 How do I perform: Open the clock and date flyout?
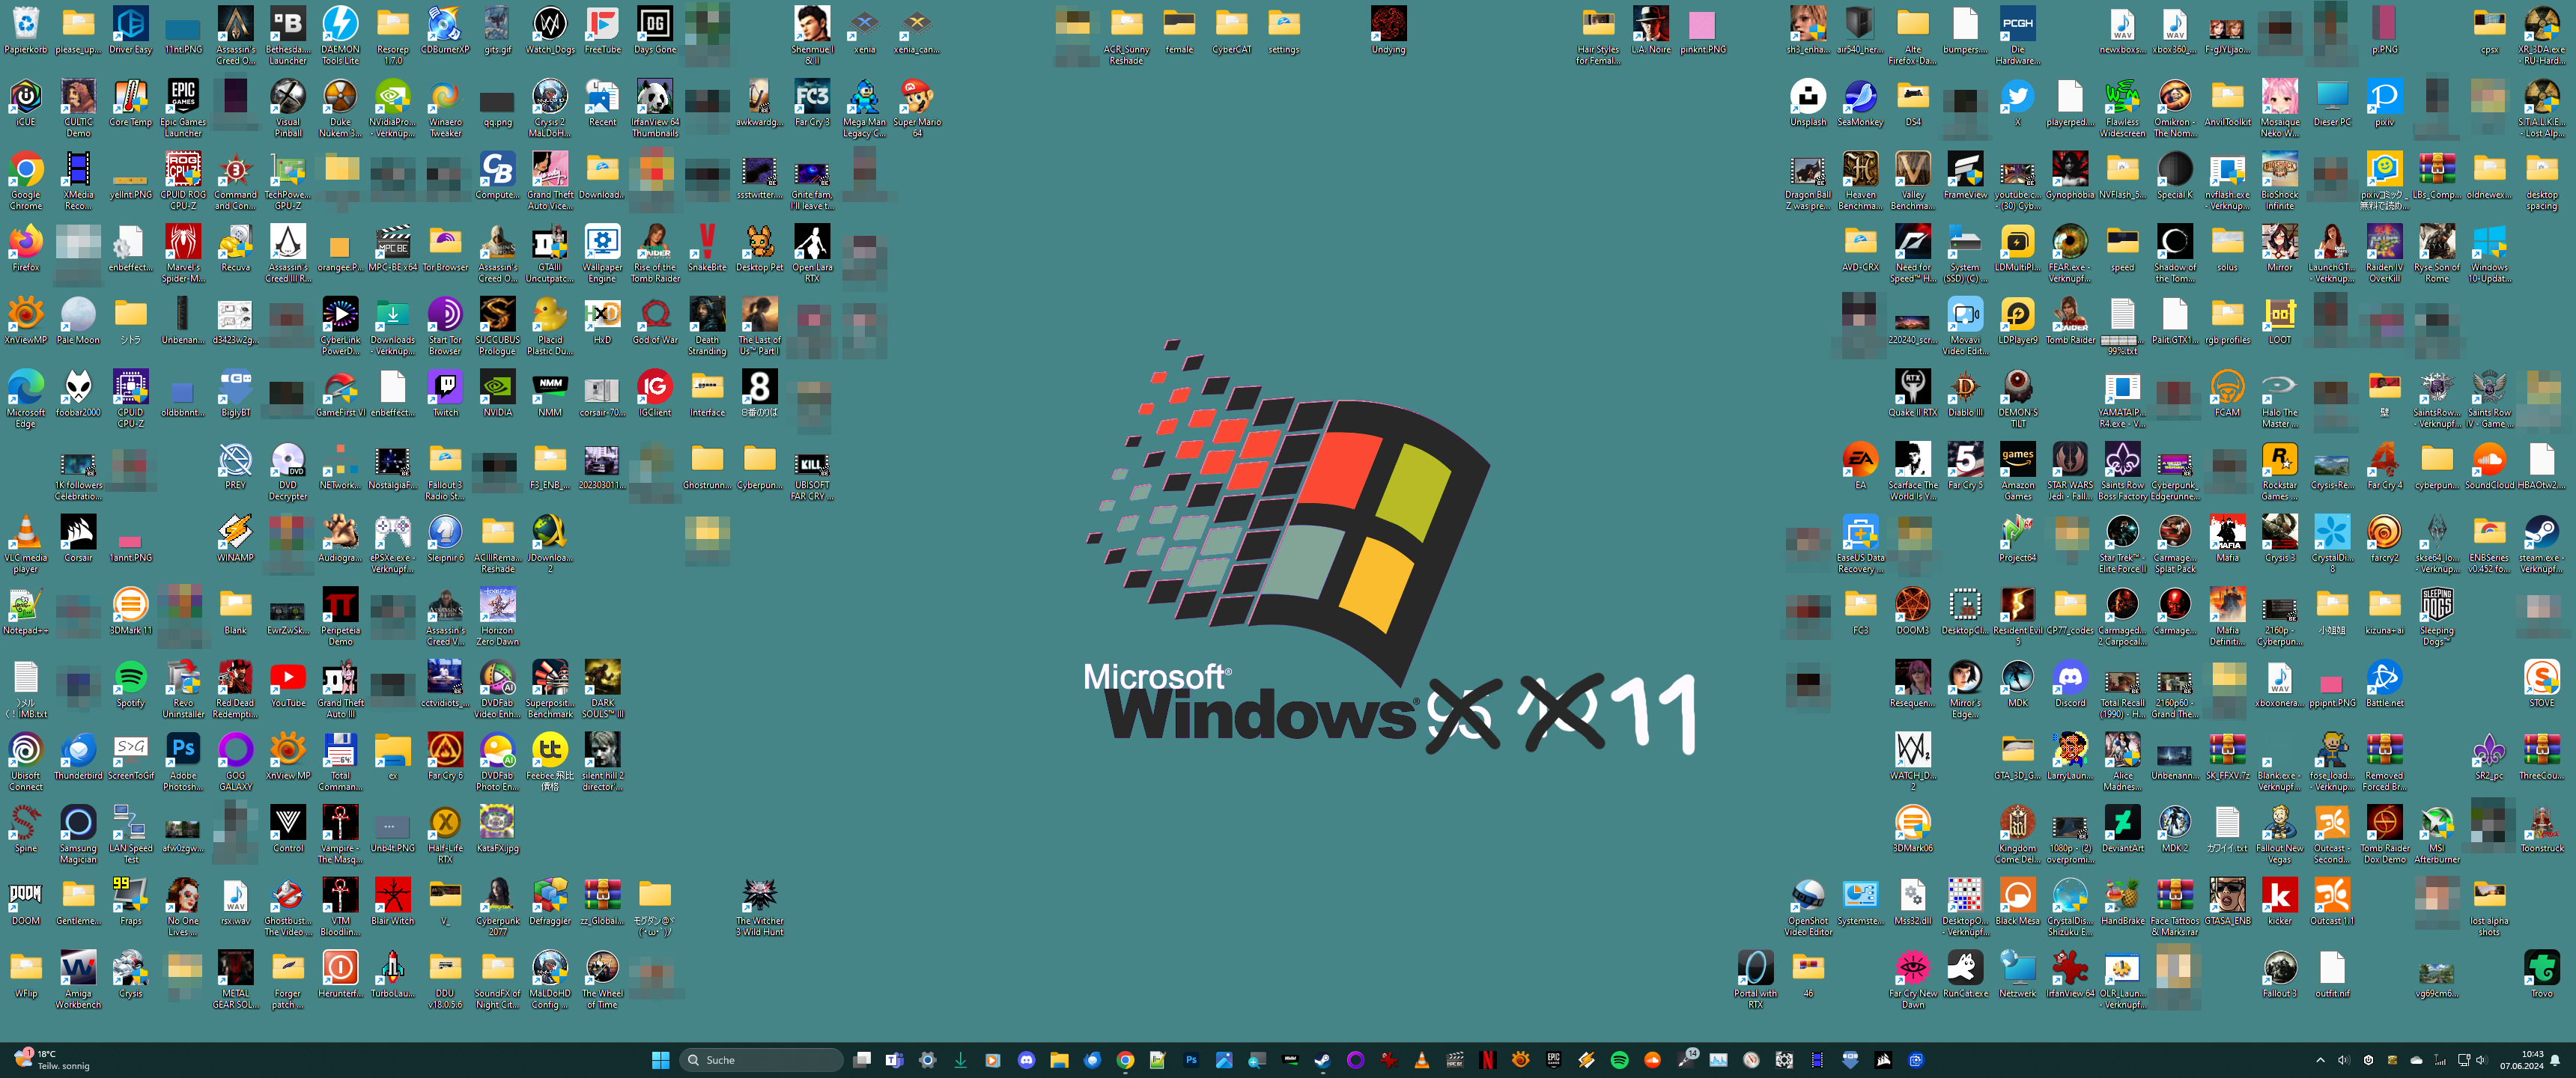click(2521, 1060)
